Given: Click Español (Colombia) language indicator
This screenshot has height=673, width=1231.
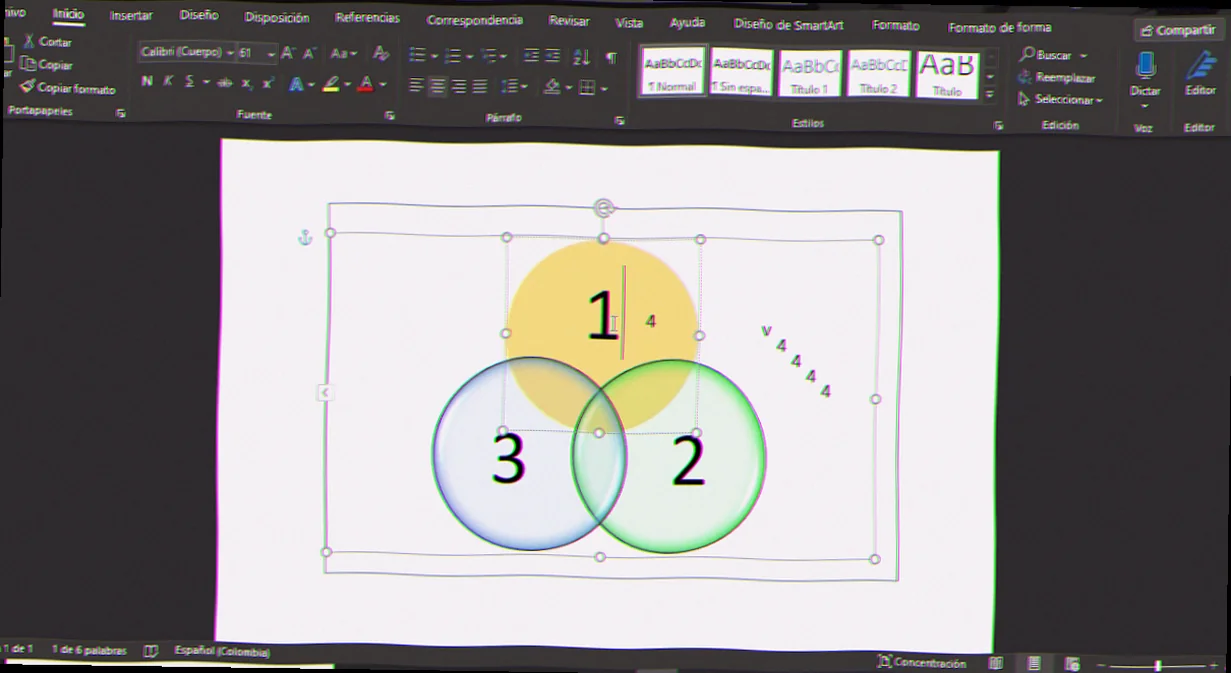Looking at the screenshot, I should click(222, 651).
